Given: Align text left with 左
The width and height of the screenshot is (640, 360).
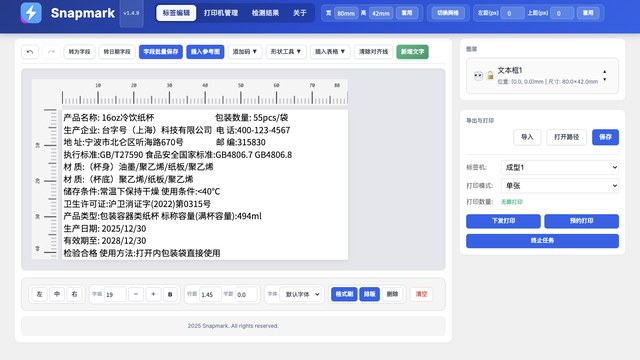Looking at the screenshot, I should pos(39,294).
